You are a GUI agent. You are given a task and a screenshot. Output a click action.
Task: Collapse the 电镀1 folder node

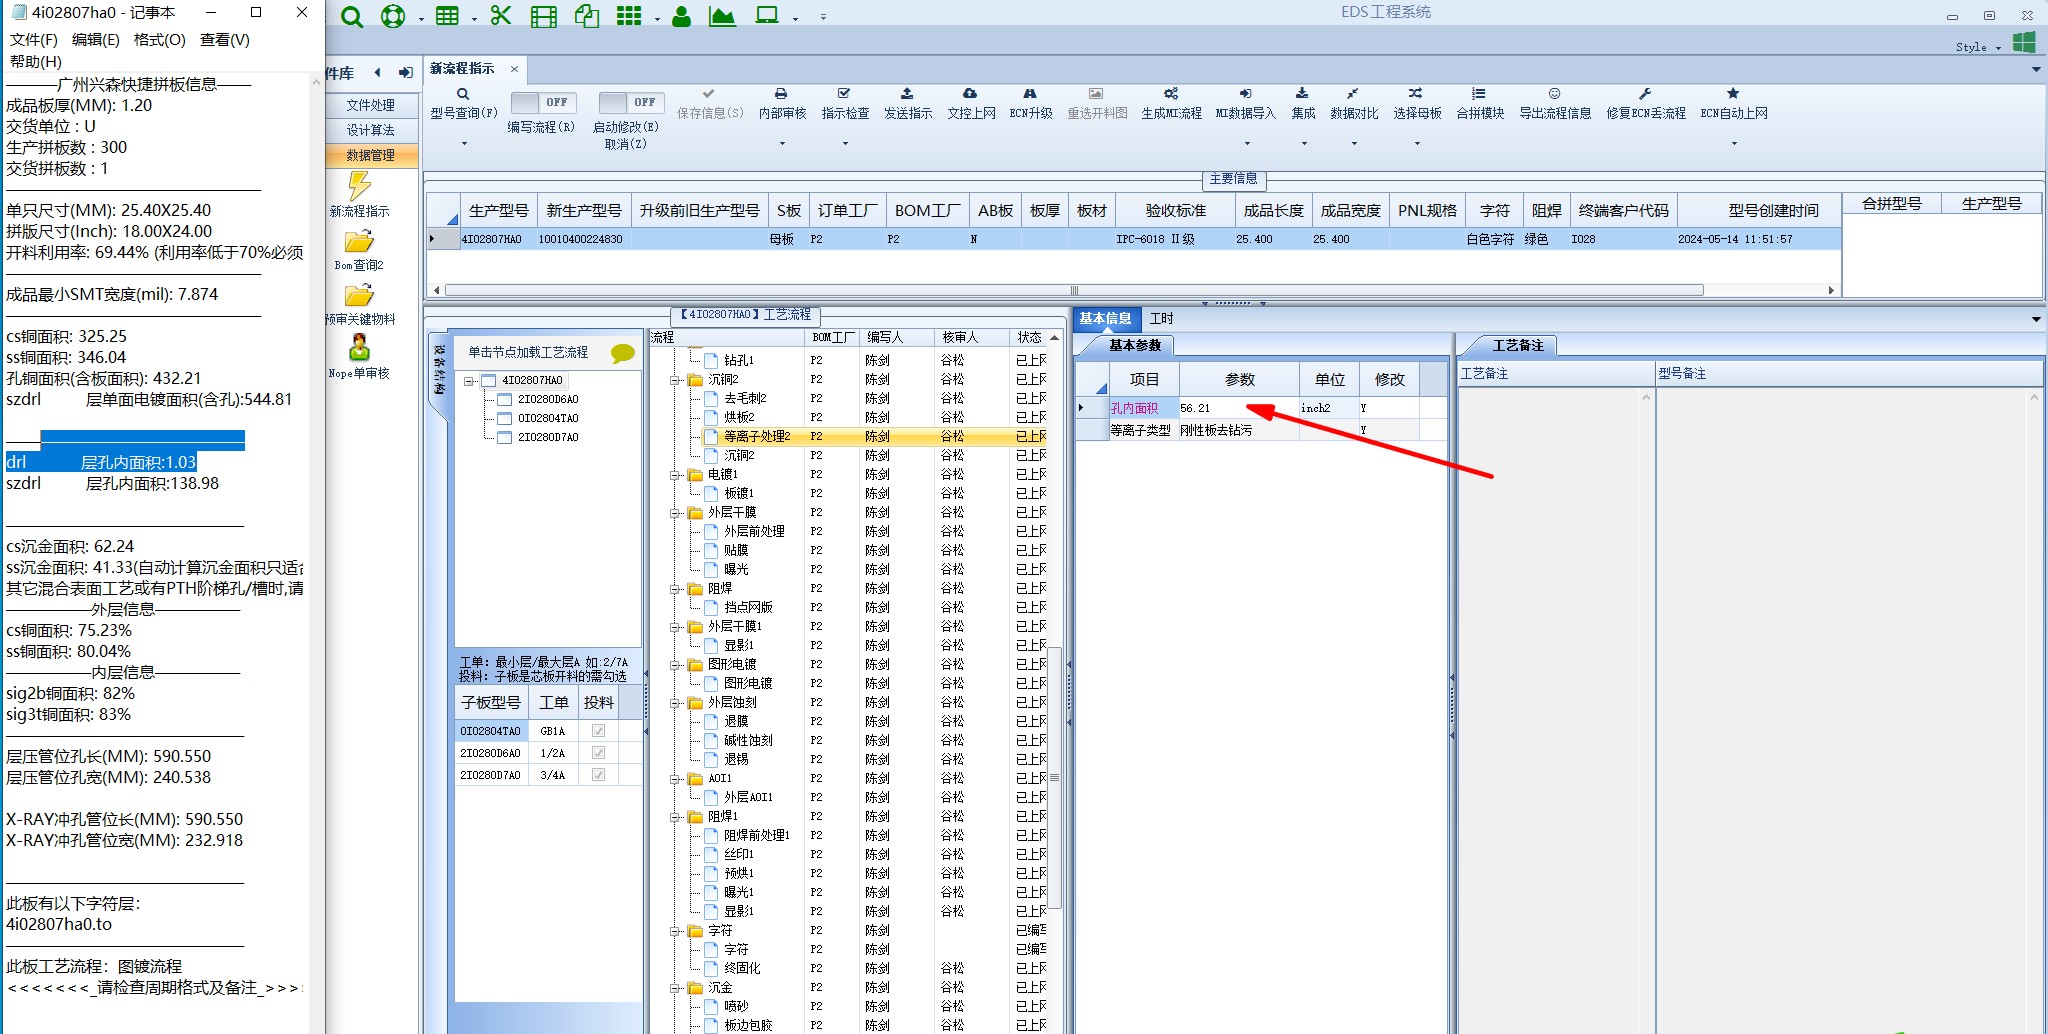pyautogui.click(x=677, y=475)
